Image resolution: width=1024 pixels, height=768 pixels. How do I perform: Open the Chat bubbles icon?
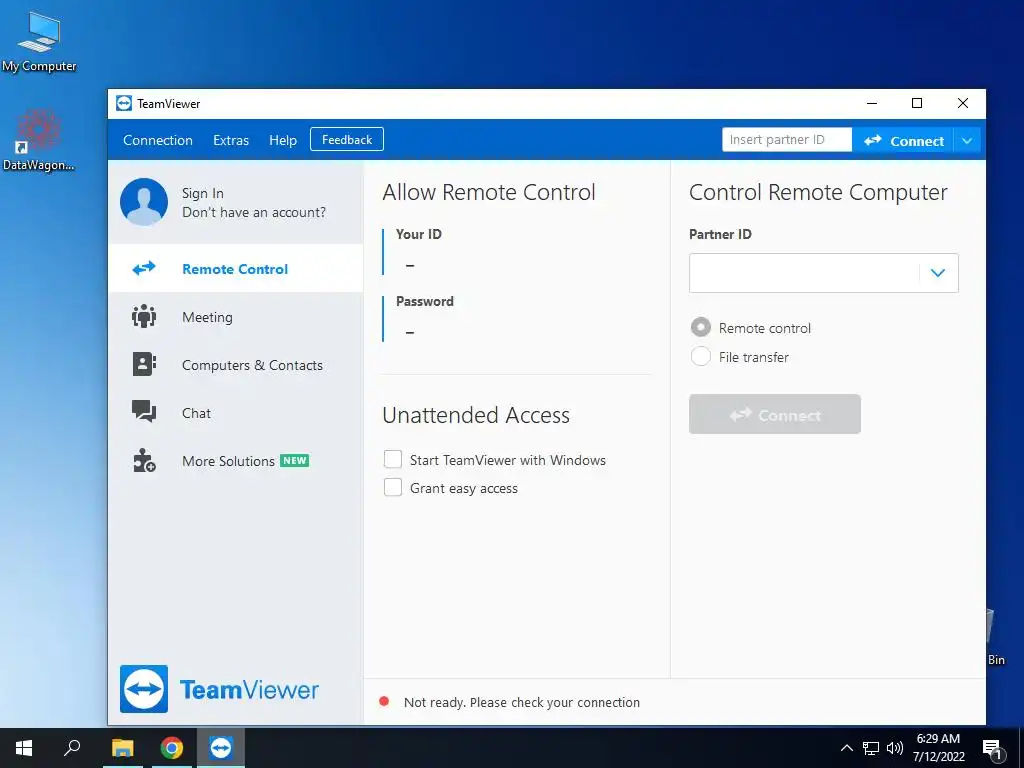point(144,411)
